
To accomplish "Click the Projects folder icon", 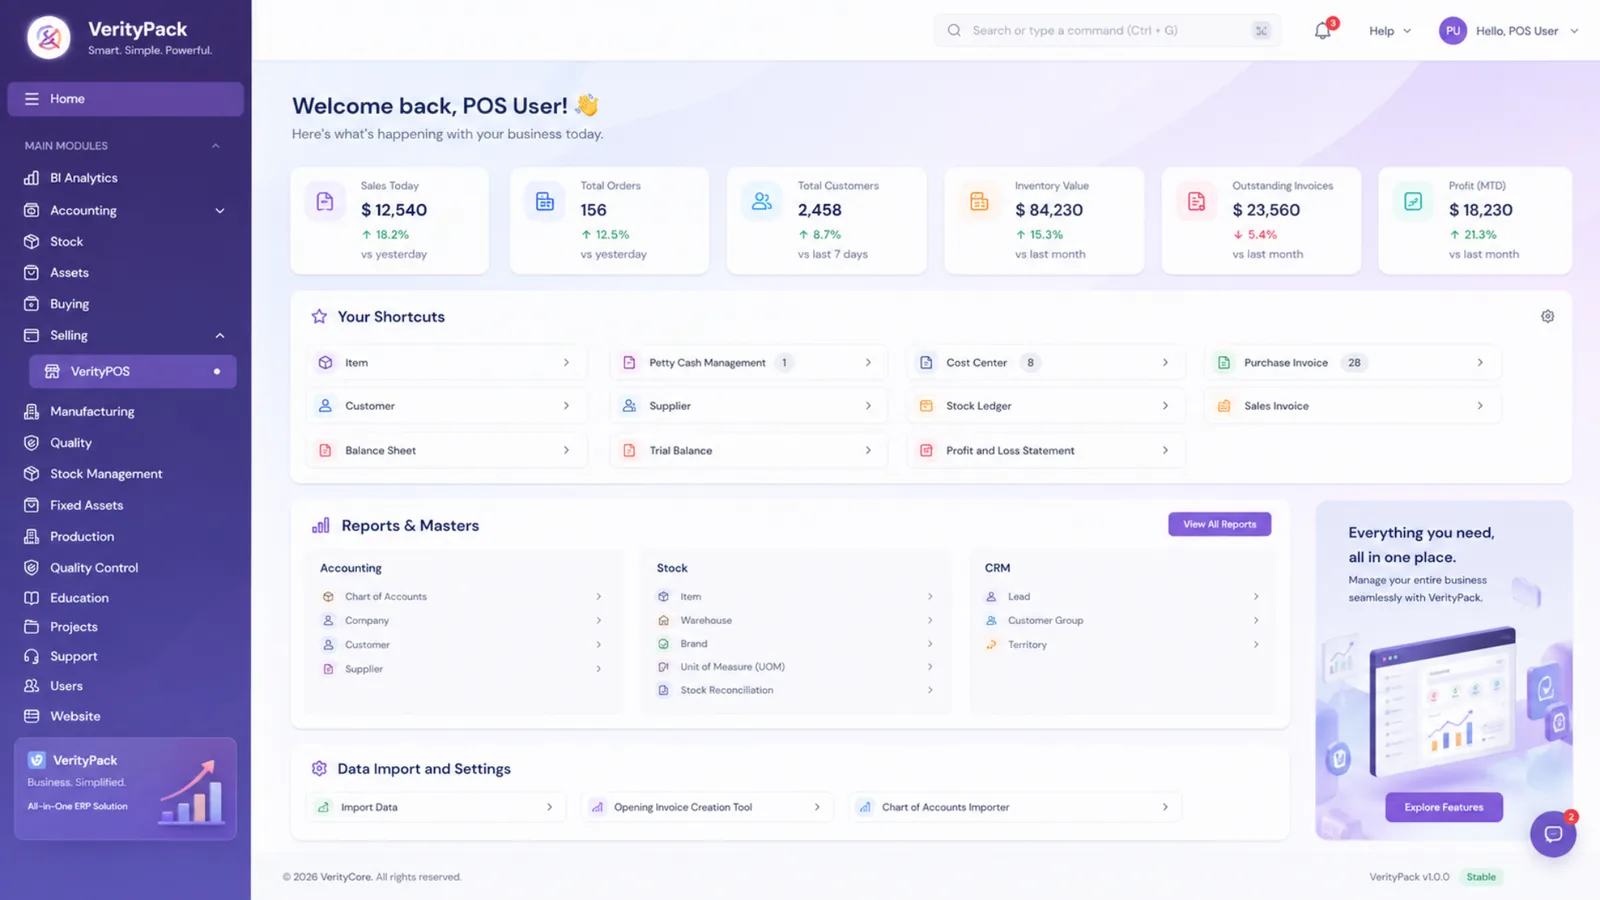I will [x=31, y=627].
